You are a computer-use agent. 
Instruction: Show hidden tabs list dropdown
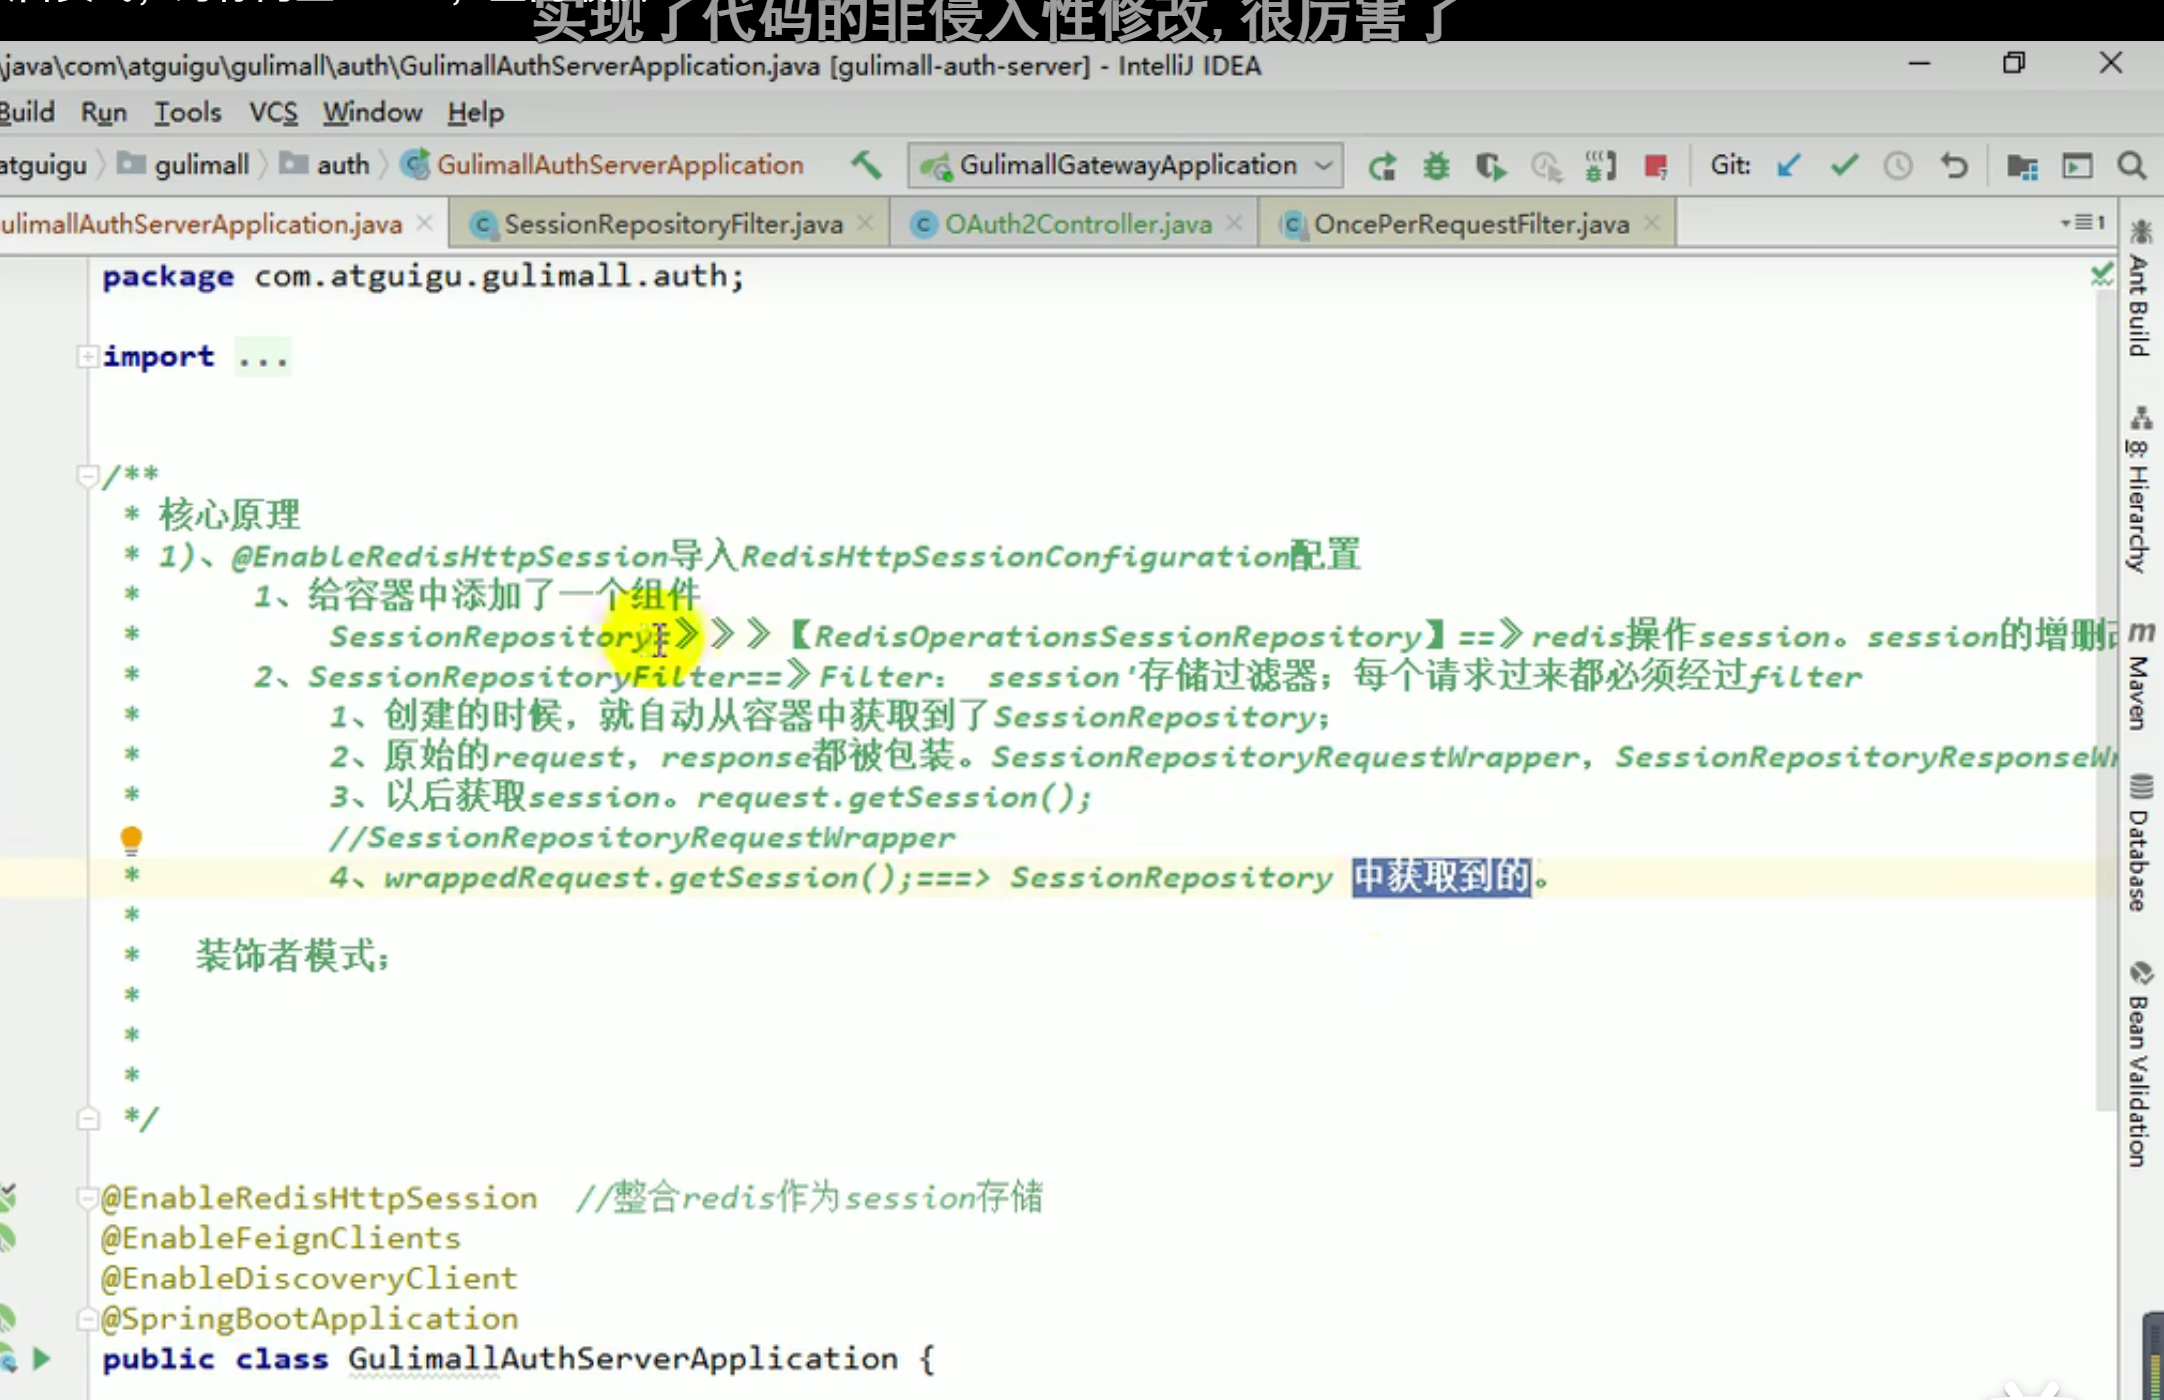pyautogui.click(x=2084, y=222)
